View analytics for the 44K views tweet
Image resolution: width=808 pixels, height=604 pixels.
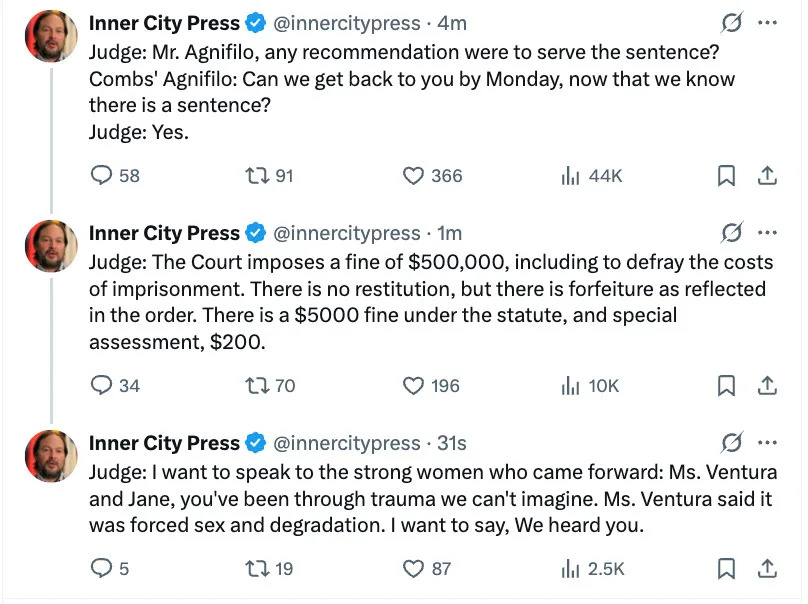tap(571, 176)
